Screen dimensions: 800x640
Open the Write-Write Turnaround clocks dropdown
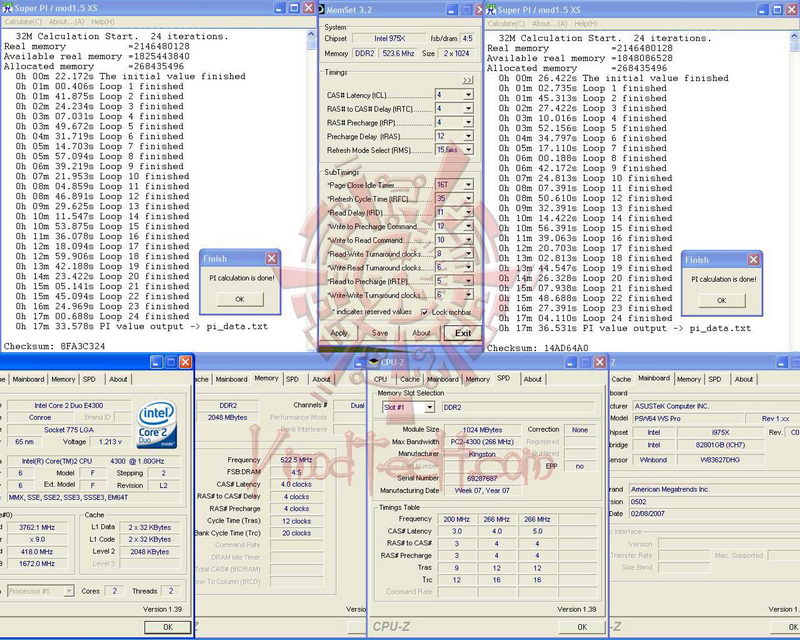tap(468, 295)
